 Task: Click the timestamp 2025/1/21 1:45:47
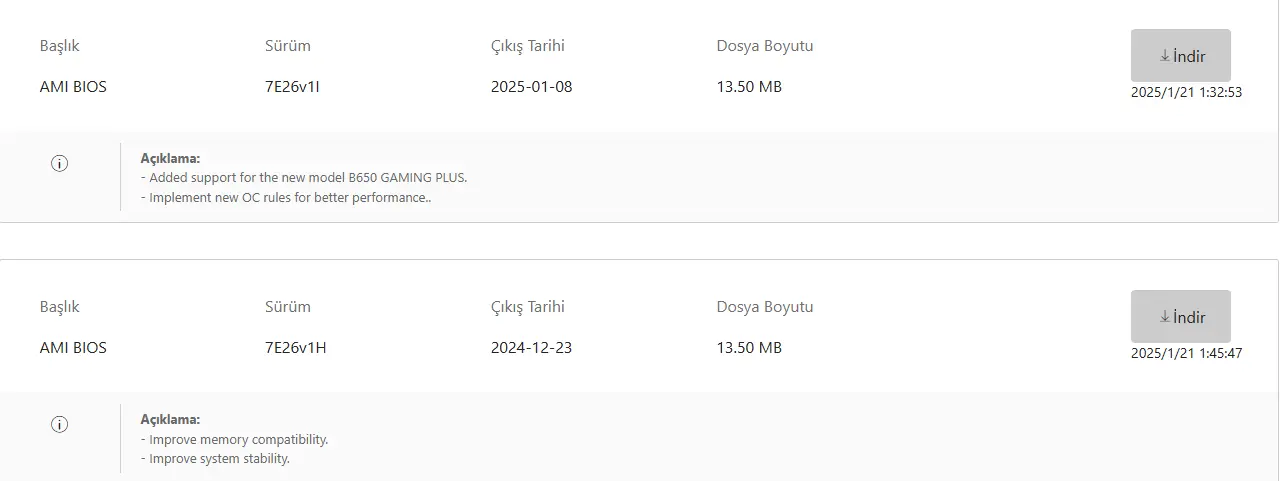point(1186,353)
